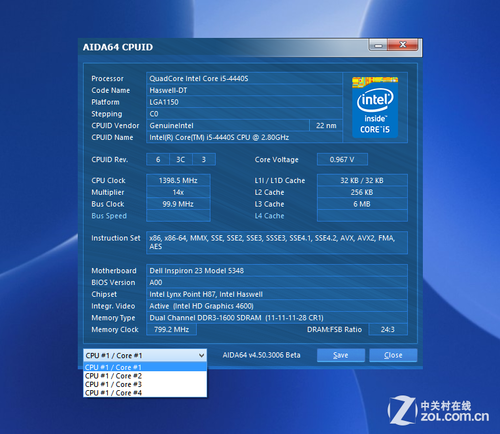Click the Haswell-DT code name value
Viewport: 500px width, 434px height.
244,90
